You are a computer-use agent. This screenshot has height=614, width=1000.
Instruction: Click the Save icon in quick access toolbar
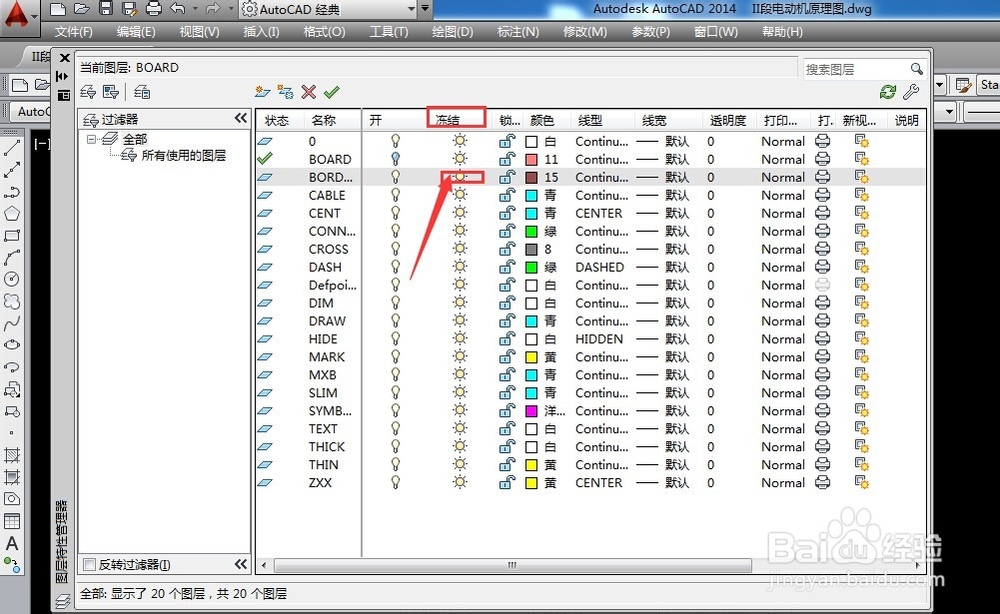[106, 9]
